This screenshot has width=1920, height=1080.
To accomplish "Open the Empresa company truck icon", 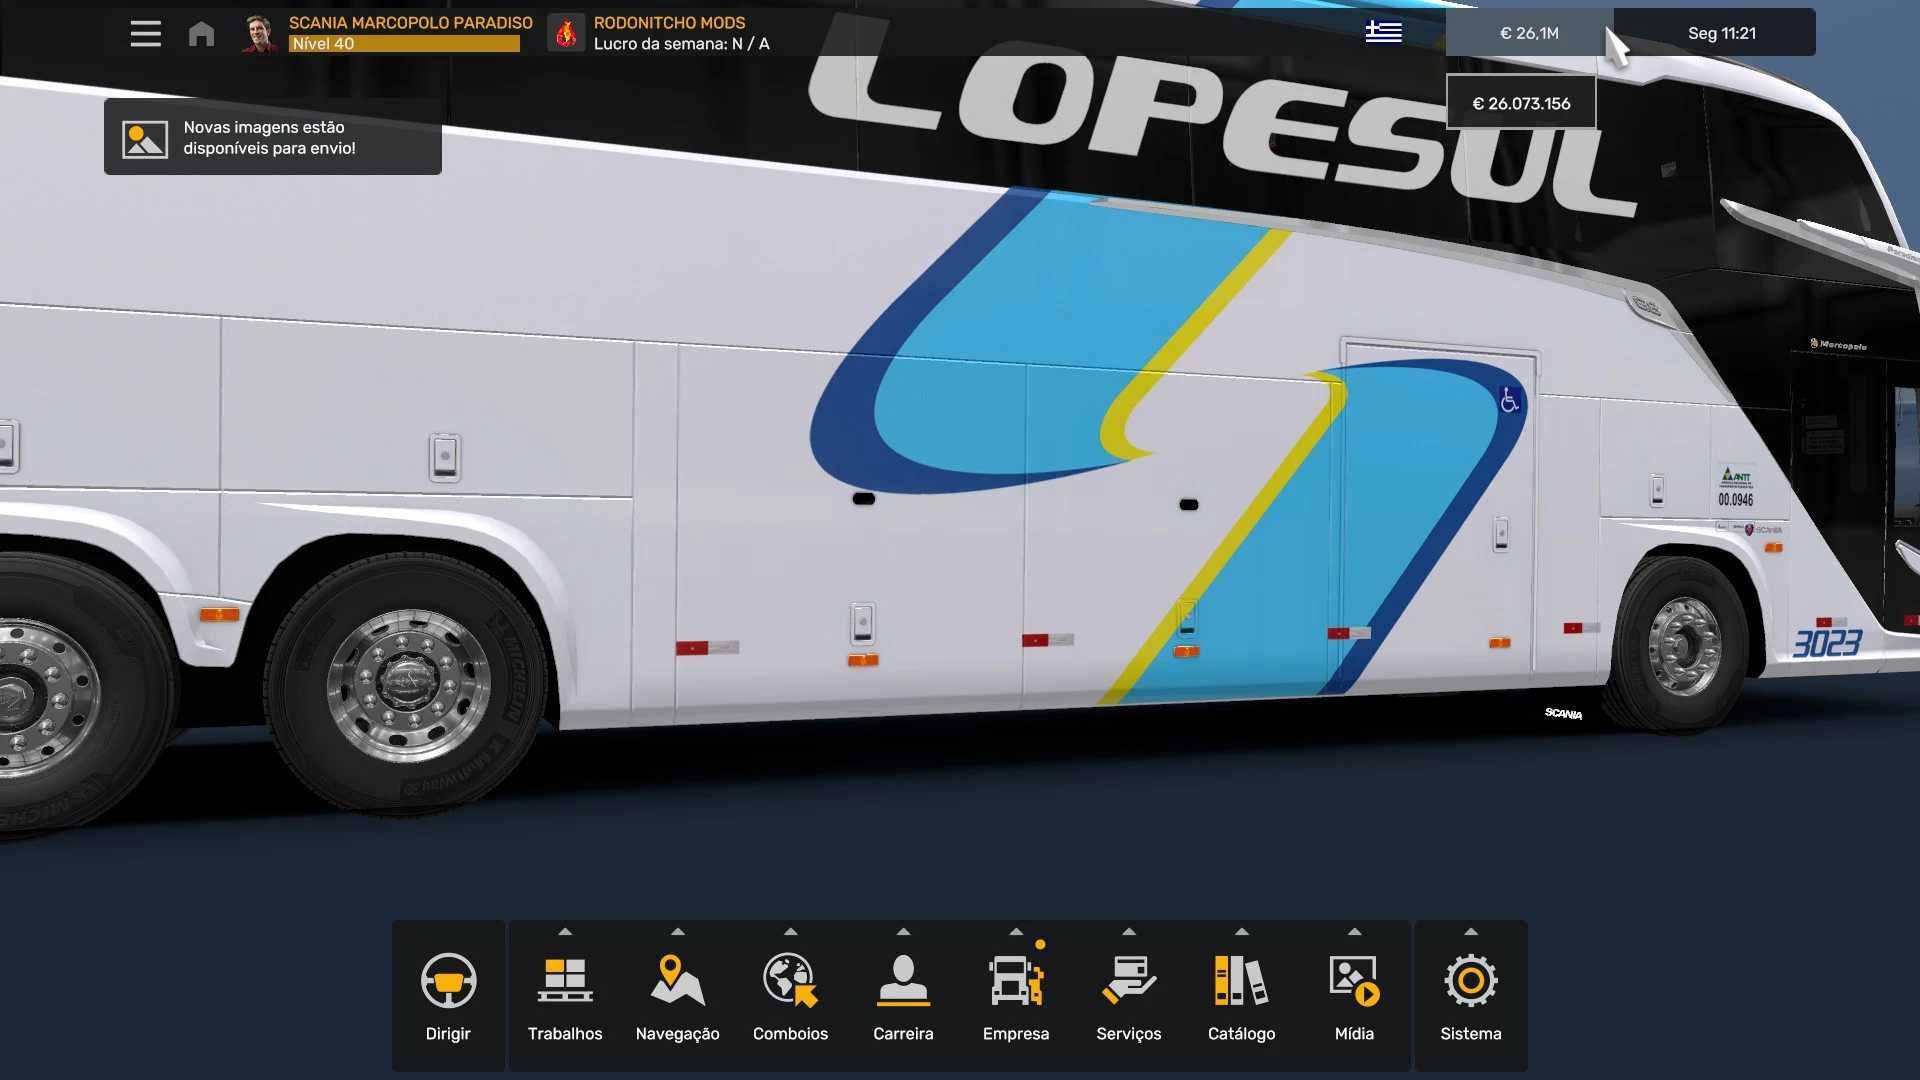I will [x=1015, y=981].
